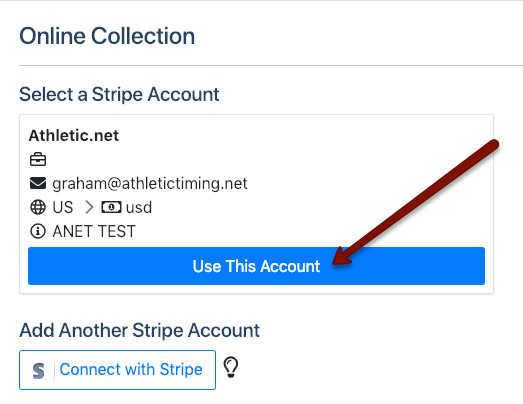Click the envelope email icon
Viewport: 523px width, 404px height.
[38, 183]
